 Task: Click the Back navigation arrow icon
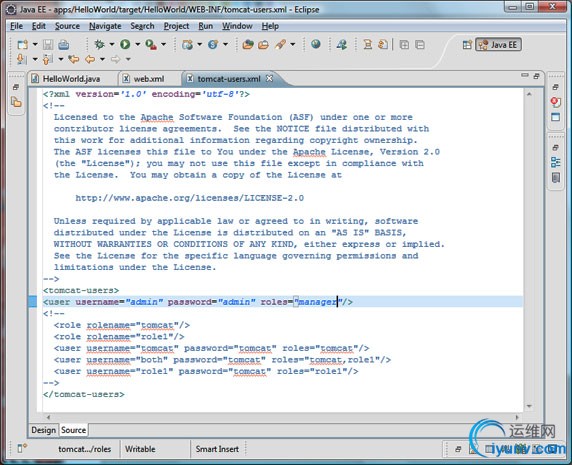(90, 59)
